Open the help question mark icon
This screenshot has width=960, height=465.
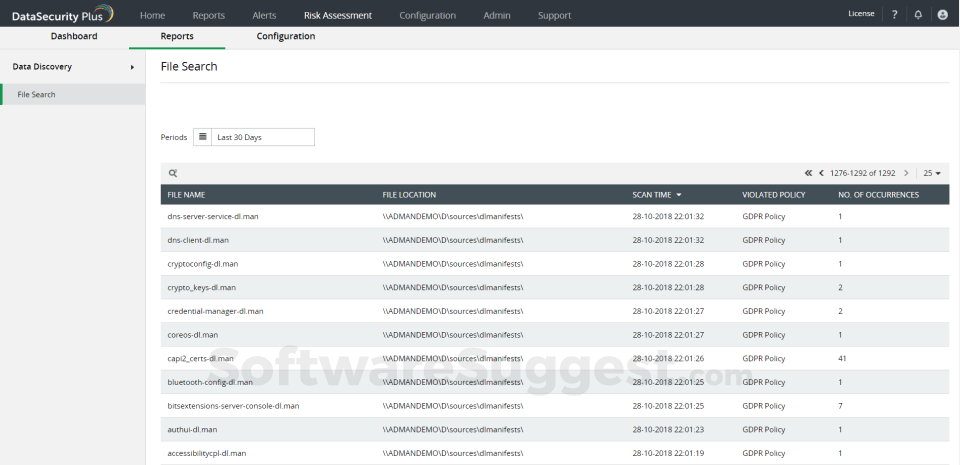[x=895, y=15]
